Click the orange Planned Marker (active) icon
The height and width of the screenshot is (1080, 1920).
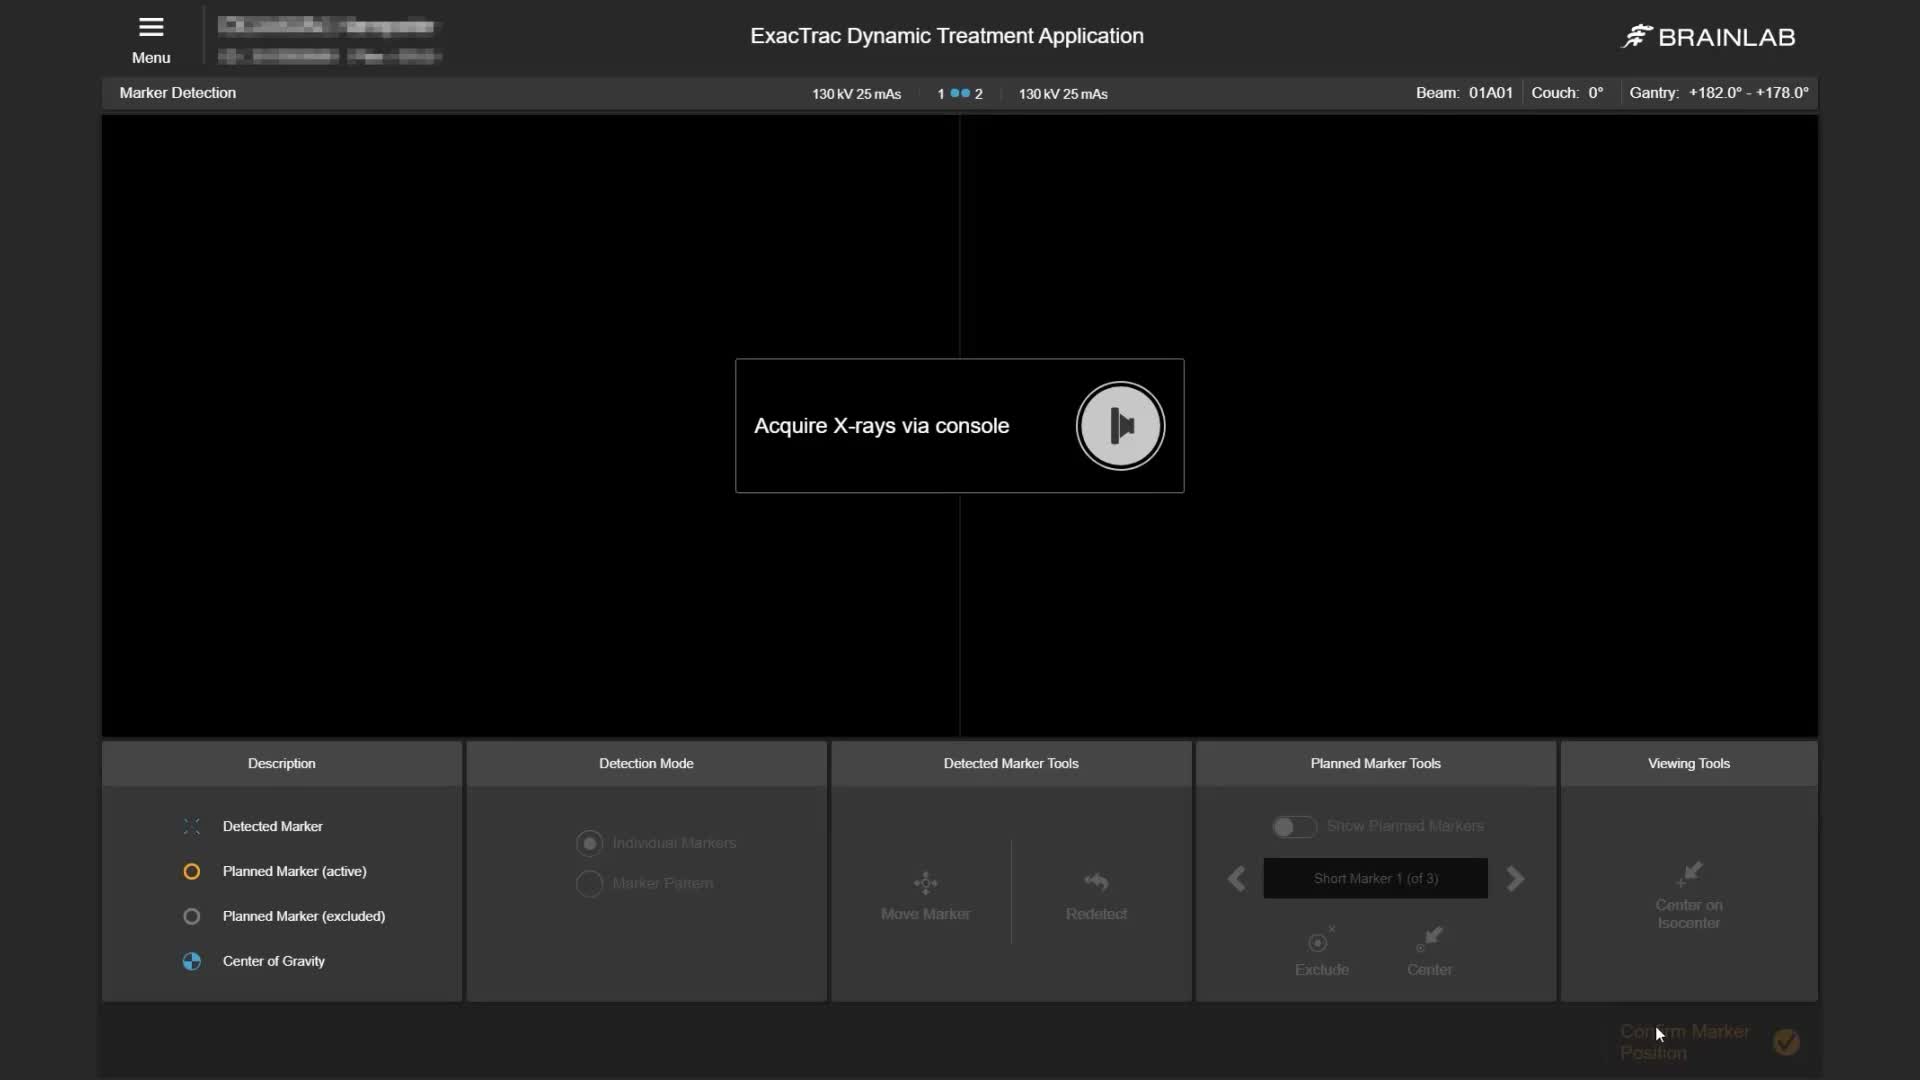pos(192,871)
